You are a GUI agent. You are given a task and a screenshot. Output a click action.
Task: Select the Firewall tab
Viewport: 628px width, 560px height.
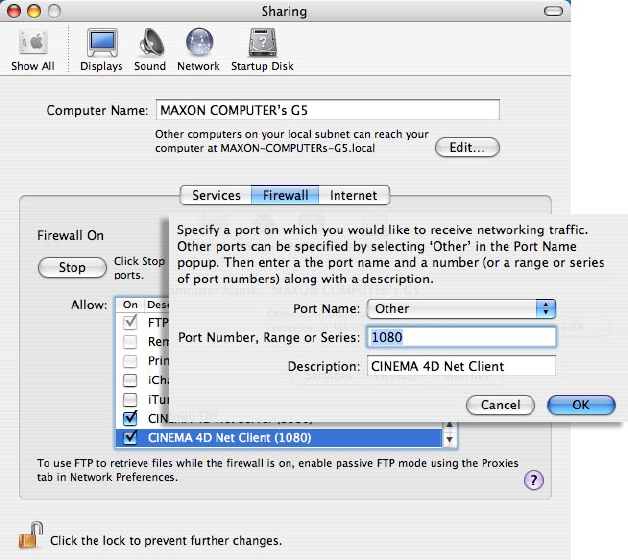coord(285,195)
